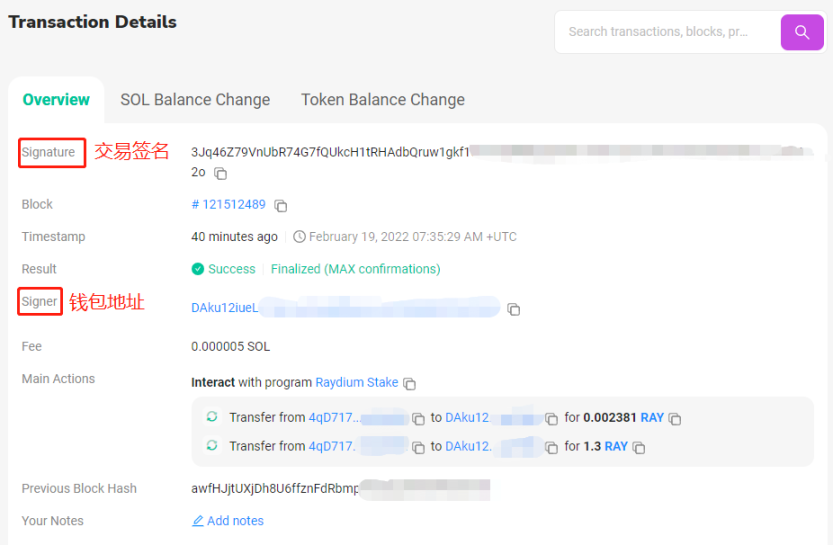Focus the search transactions input field
This screenshot has width=833, height=545.
pyautogui.click(x=660, y=32)
